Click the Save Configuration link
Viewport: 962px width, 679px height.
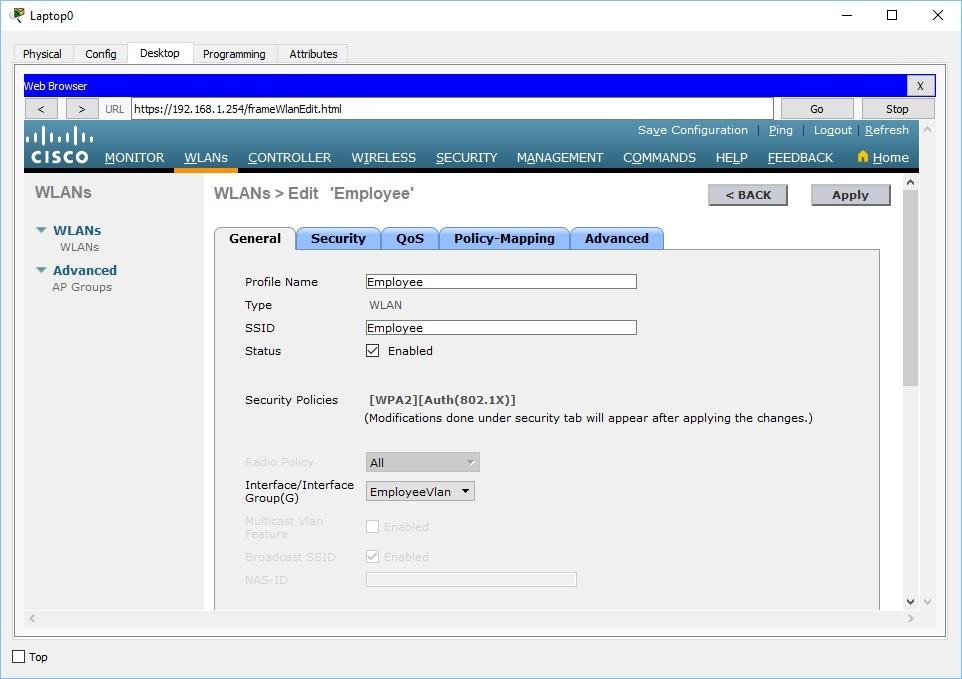tap(692, 130)
